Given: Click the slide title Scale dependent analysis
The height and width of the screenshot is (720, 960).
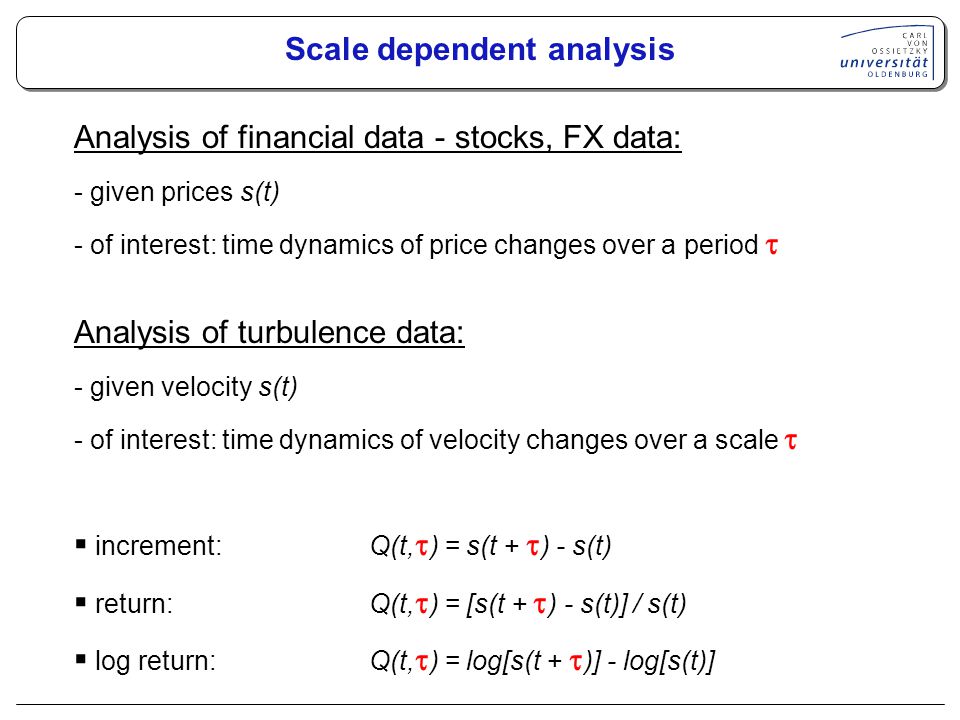Looking at the screenshot, I should point(479,50).
